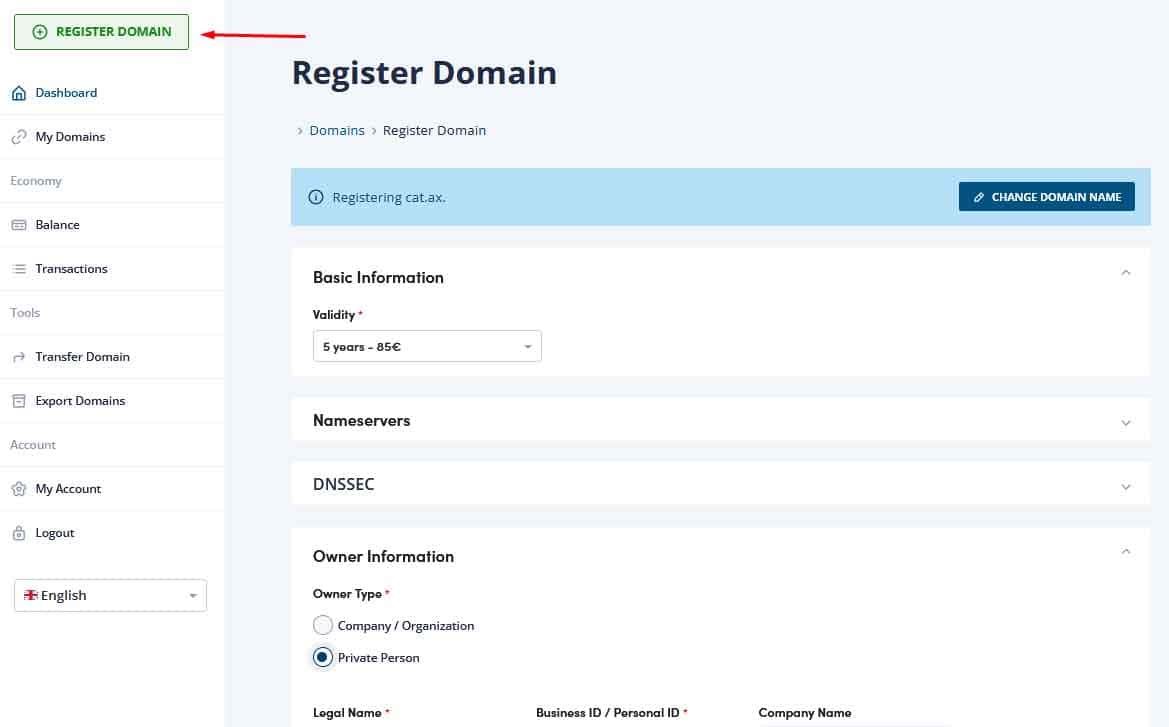This screenshot has width=1169, height=727.
Task: Expand the DNSSEC section
Action: coord(1125,486)
